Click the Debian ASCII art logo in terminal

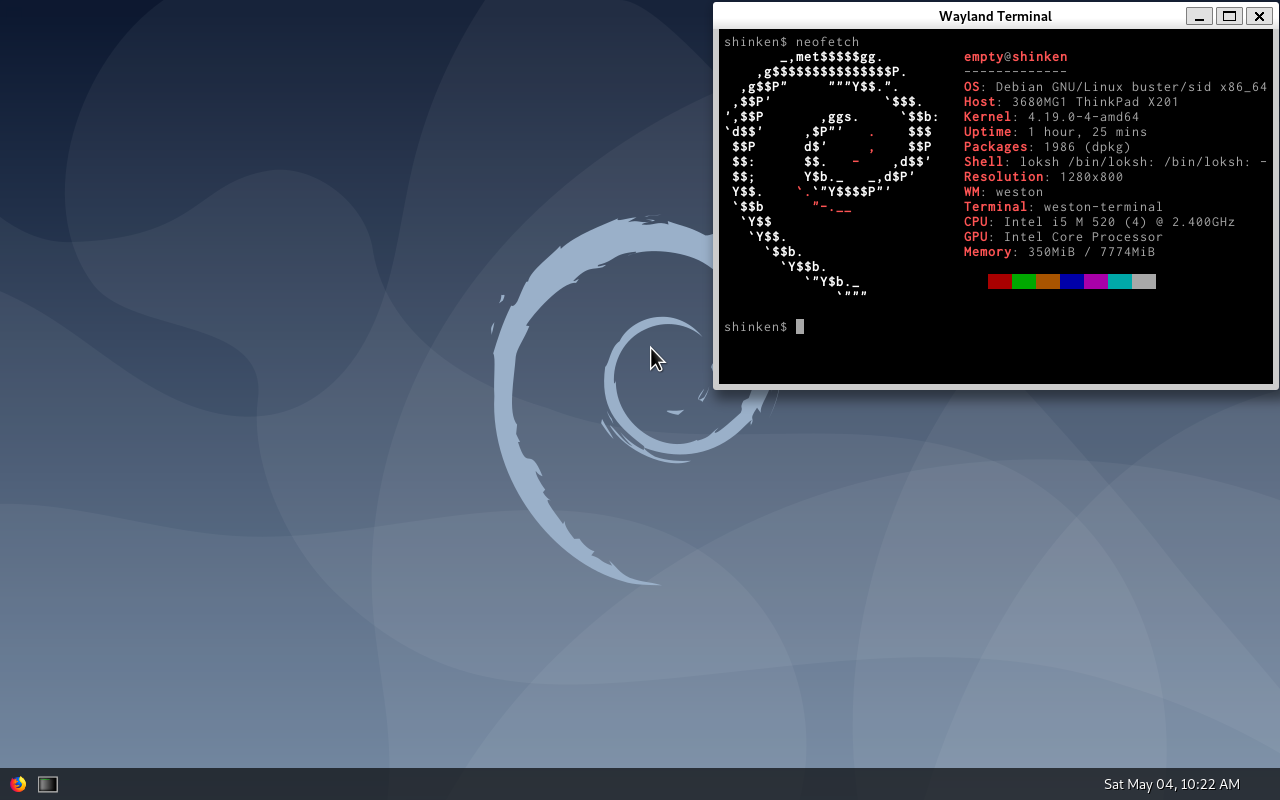pyautogui.click(x=831, y=177)
